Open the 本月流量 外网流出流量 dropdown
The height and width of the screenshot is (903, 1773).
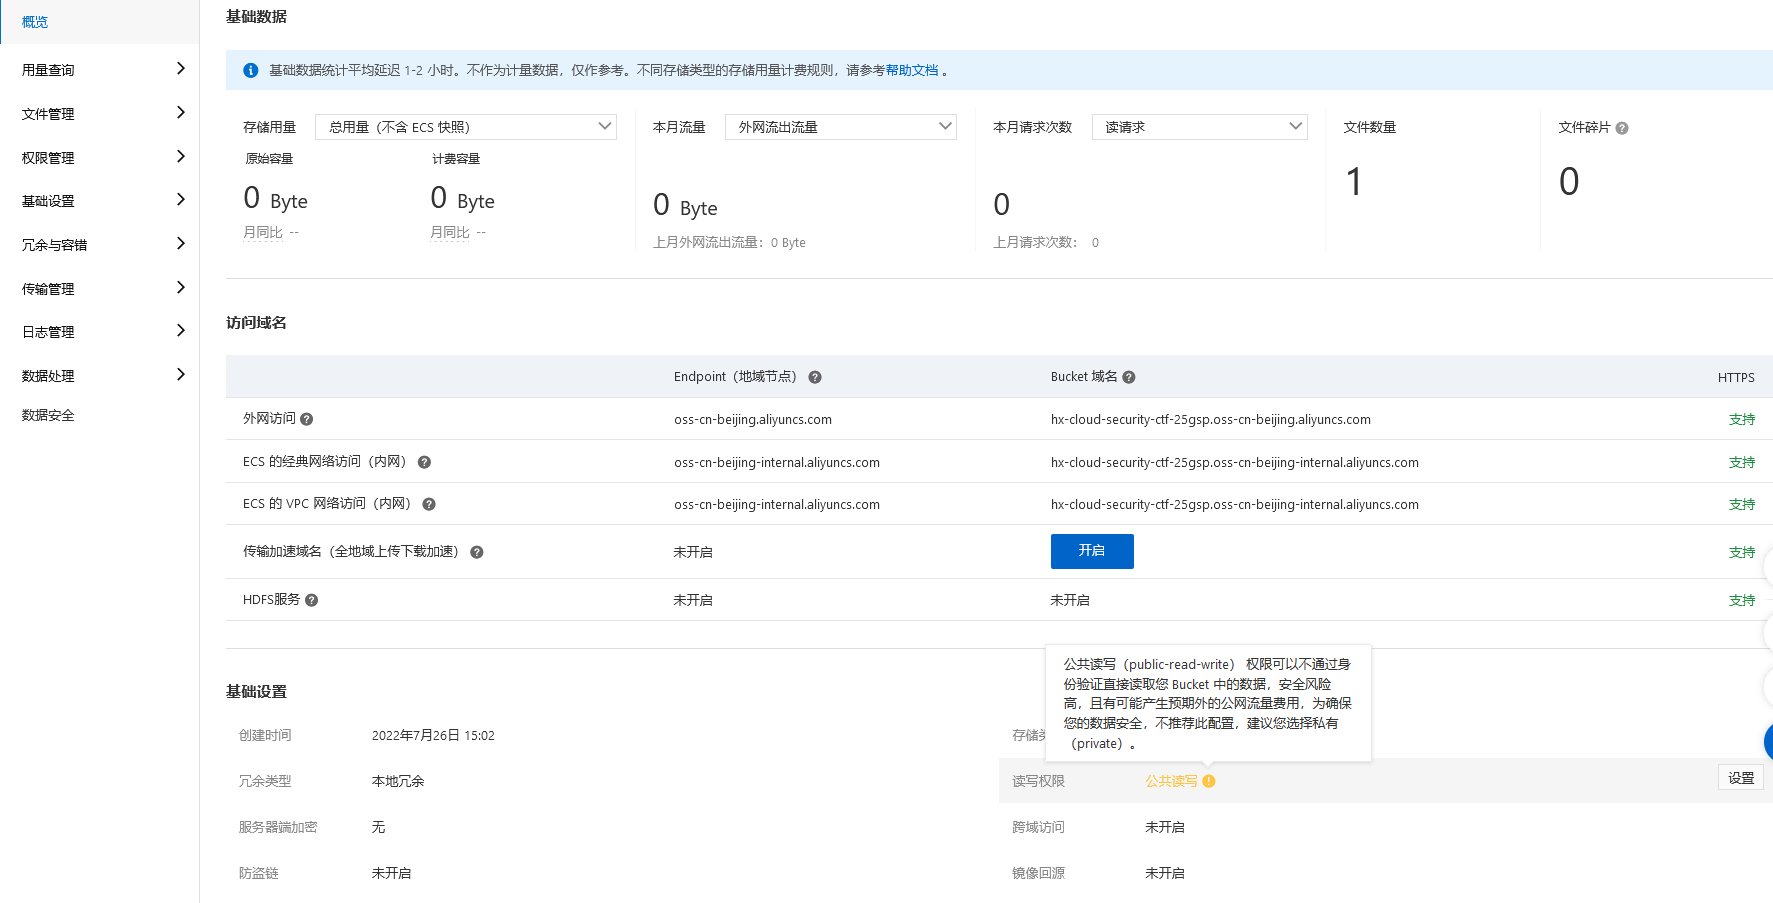click(841, 127)
